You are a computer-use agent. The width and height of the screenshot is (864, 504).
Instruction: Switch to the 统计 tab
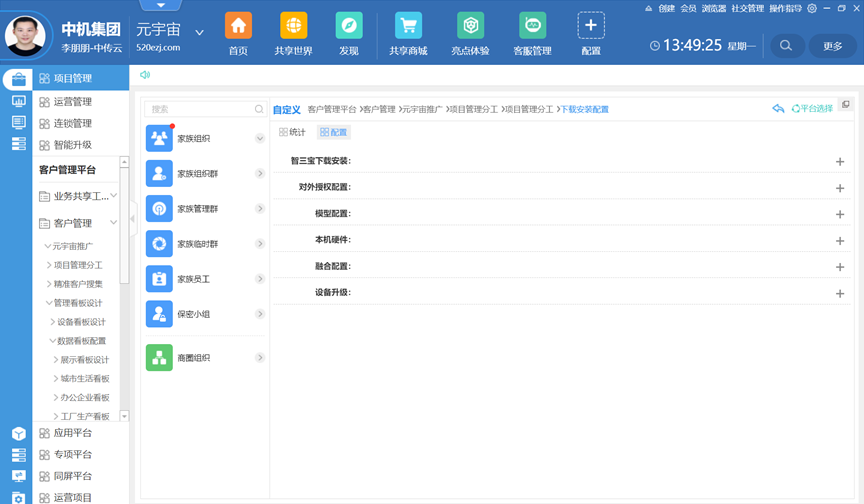pyautogui.click(x=293, y=132)
